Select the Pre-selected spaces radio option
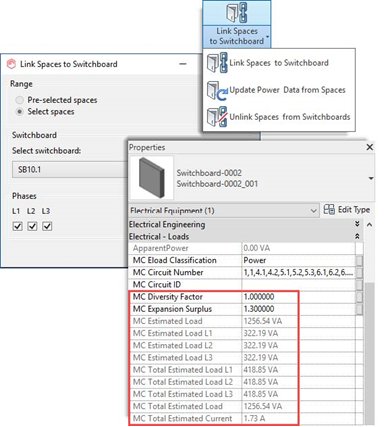This screenshot has width=389, height=427. point(20,100)
